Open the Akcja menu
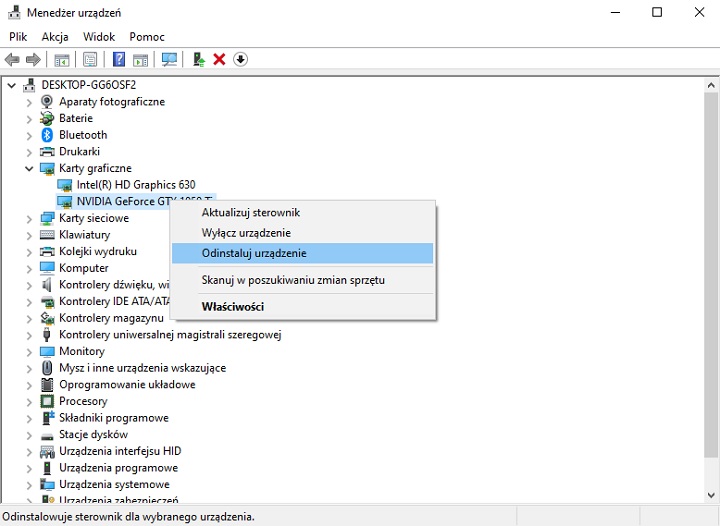Viewport: 720px width, 526px height. pyautogui.click(x=55, y=37)
